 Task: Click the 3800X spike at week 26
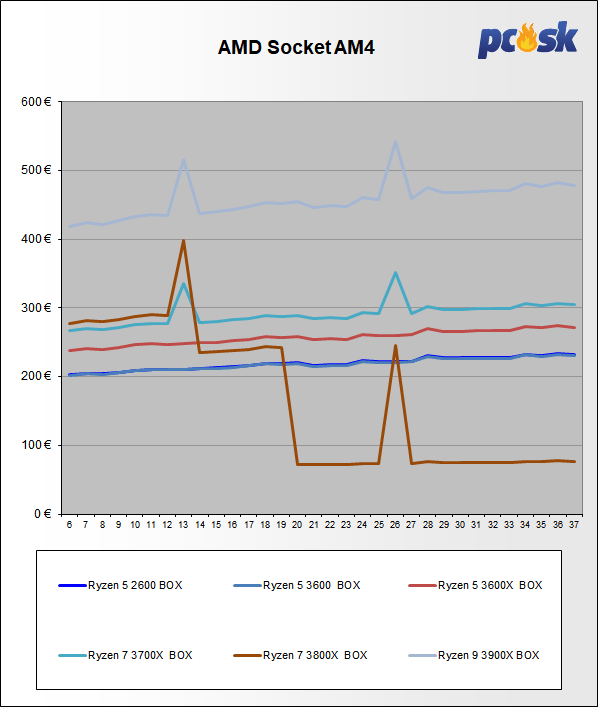[x=395, y=346]
